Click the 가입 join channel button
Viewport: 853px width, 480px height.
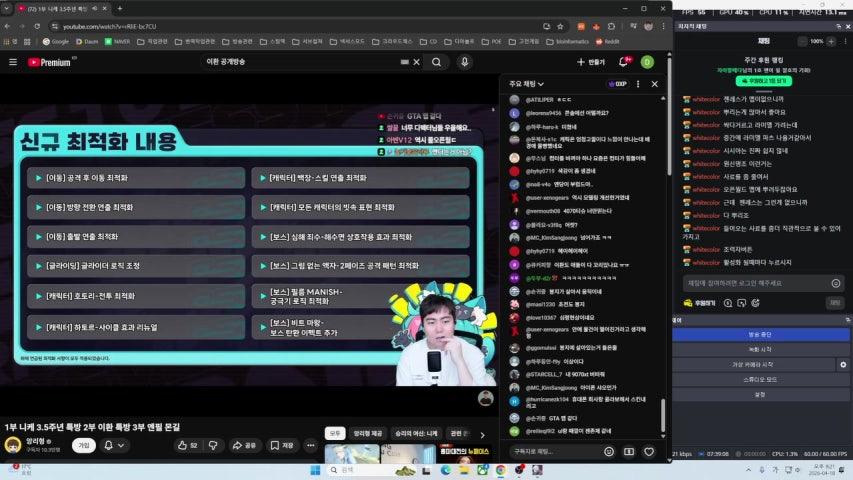click(x=84, y=445)
